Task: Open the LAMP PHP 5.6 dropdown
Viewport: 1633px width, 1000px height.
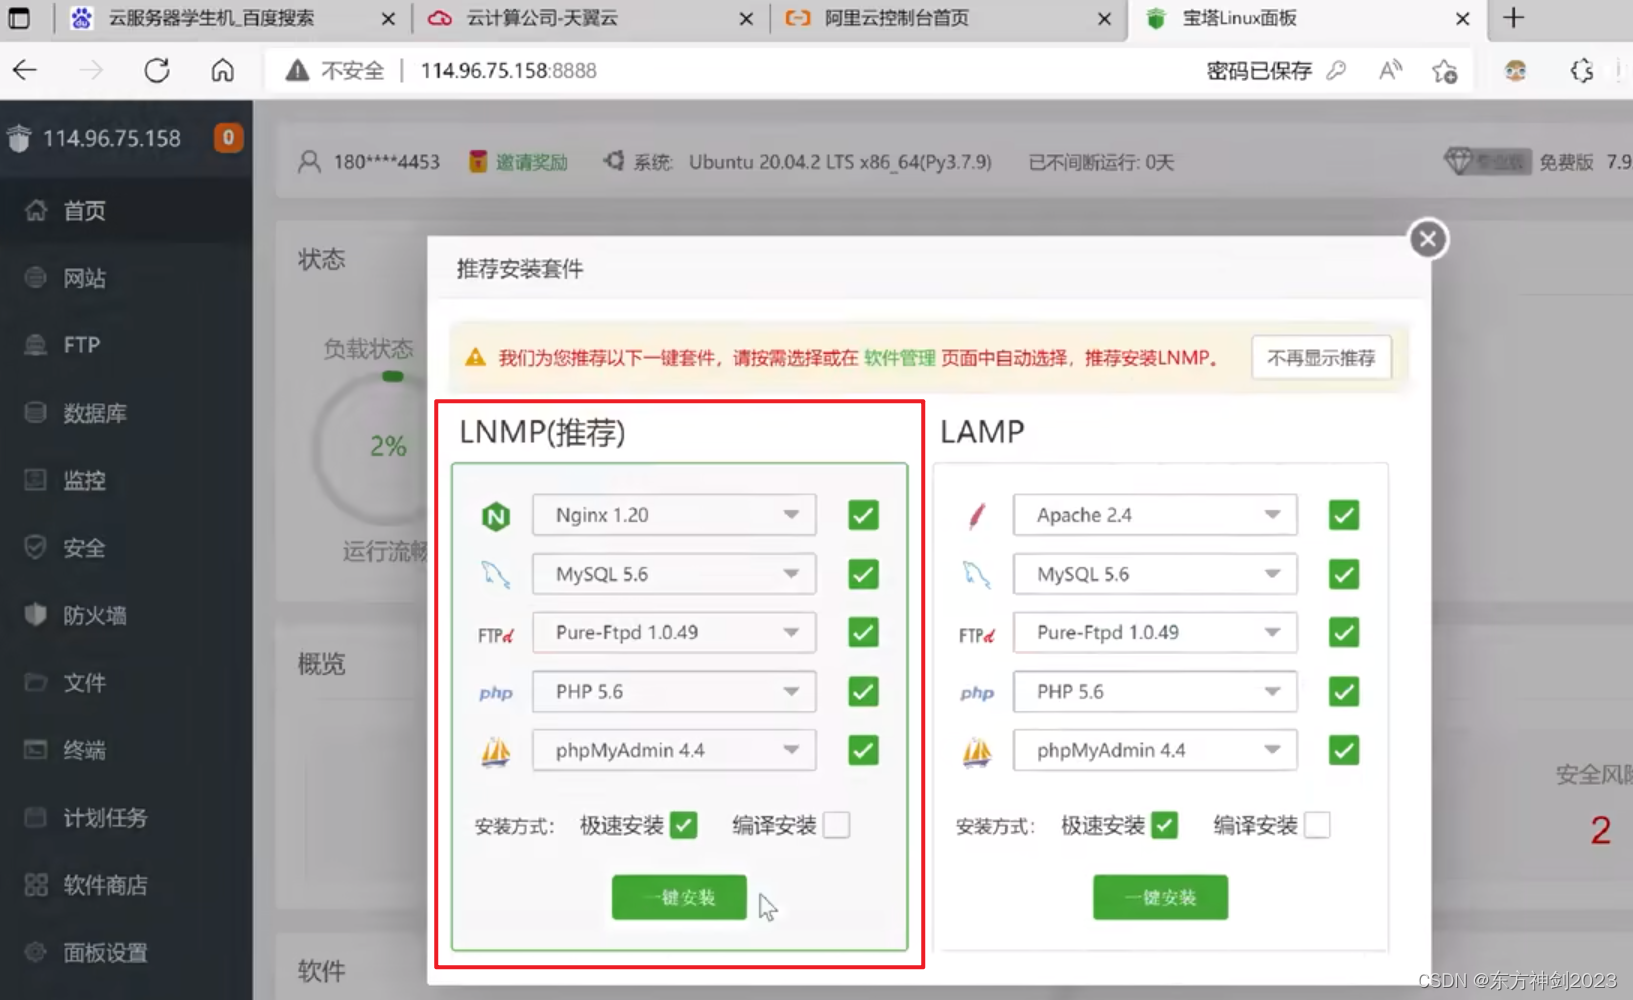Action: click(x=1155, y=691)
